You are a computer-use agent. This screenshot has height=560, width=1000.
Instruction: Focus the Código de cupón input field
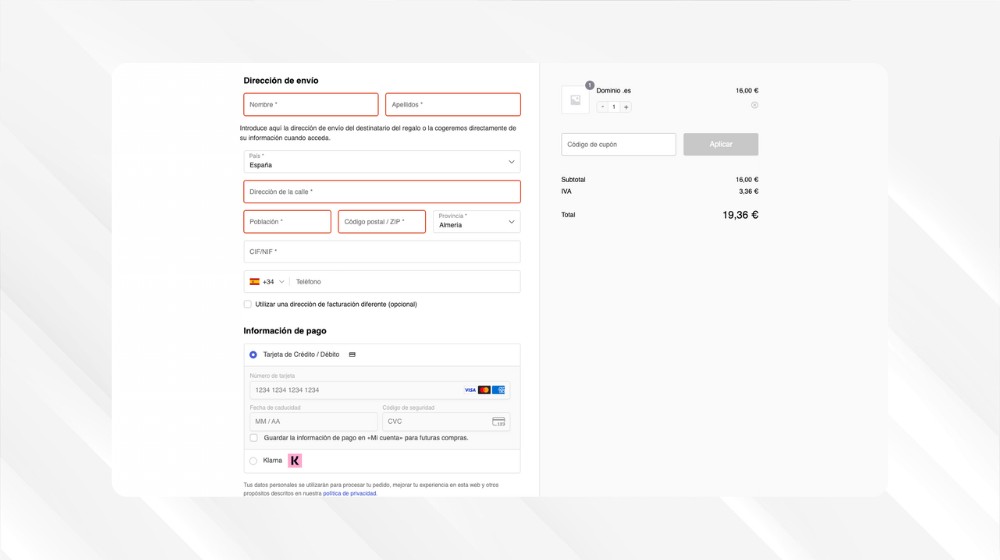click(x=618, y=144)
